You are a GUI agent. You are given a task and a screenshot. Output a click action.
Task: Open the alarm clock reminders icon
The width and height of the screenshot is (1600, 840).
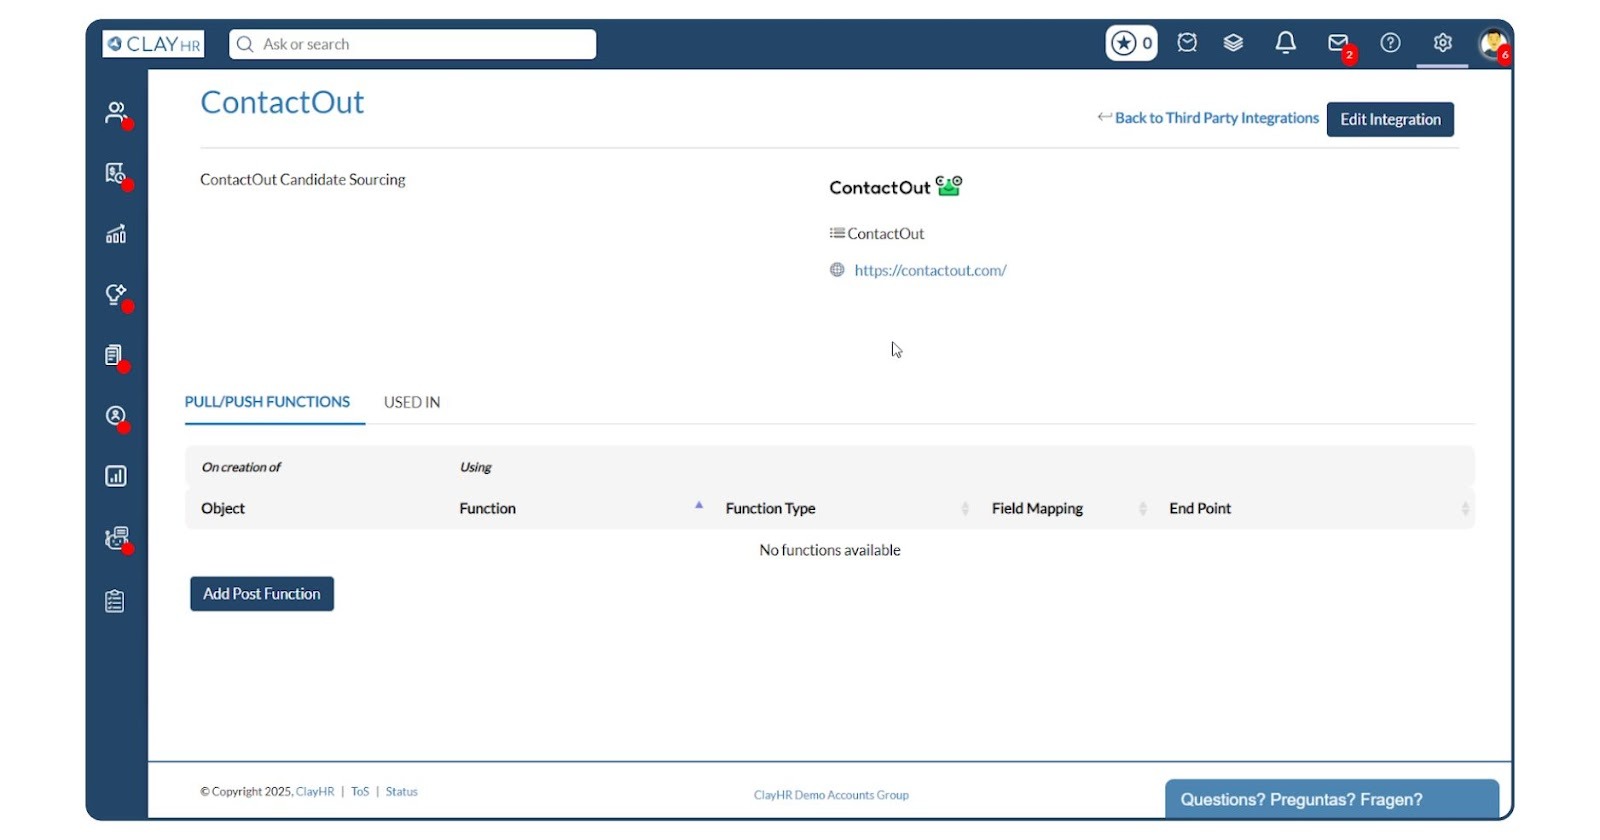click(x=1187, y=43)
